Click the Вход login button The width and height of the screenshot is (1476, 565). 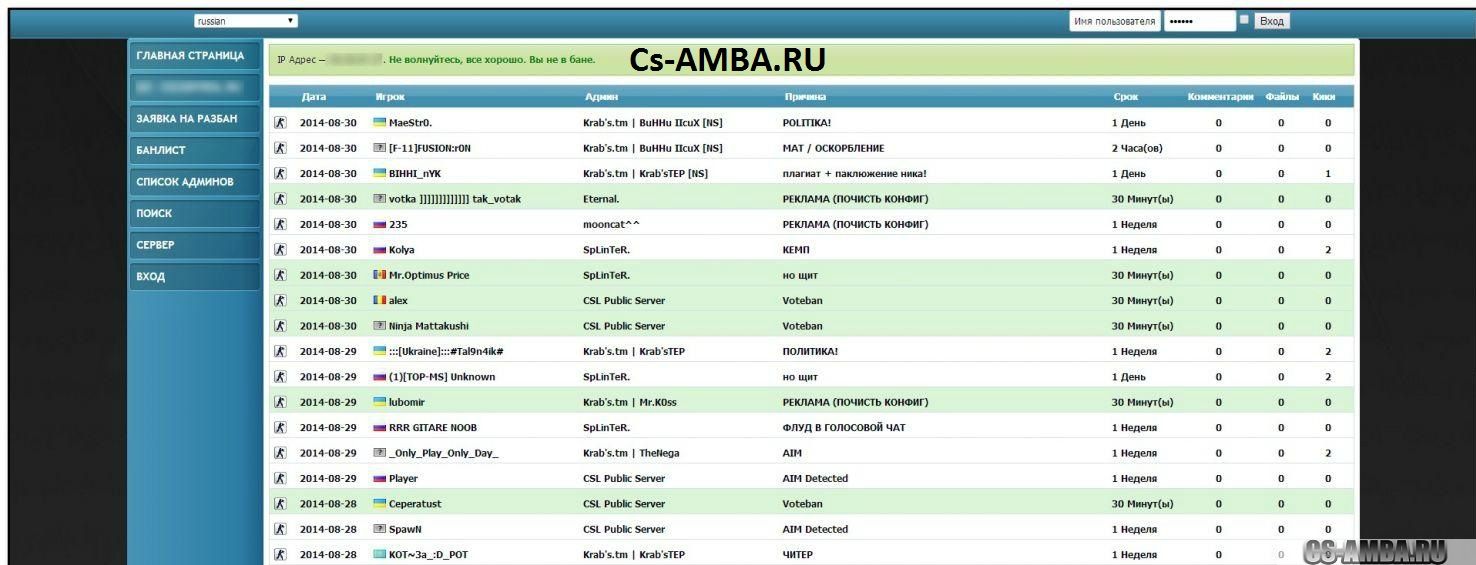pyautogui.click(x=1272, y=21)
